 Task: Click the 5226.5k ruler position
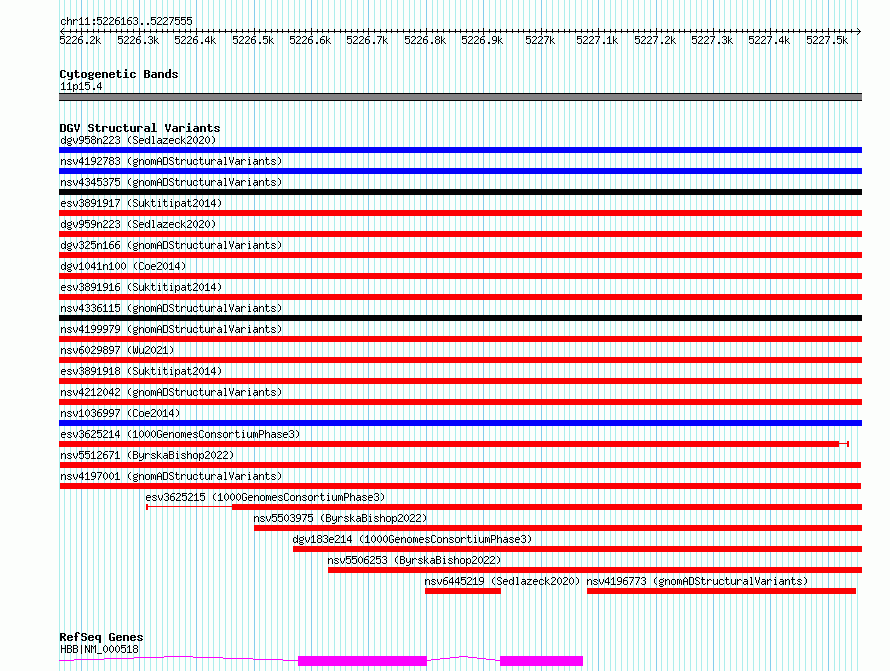(253, 40)
